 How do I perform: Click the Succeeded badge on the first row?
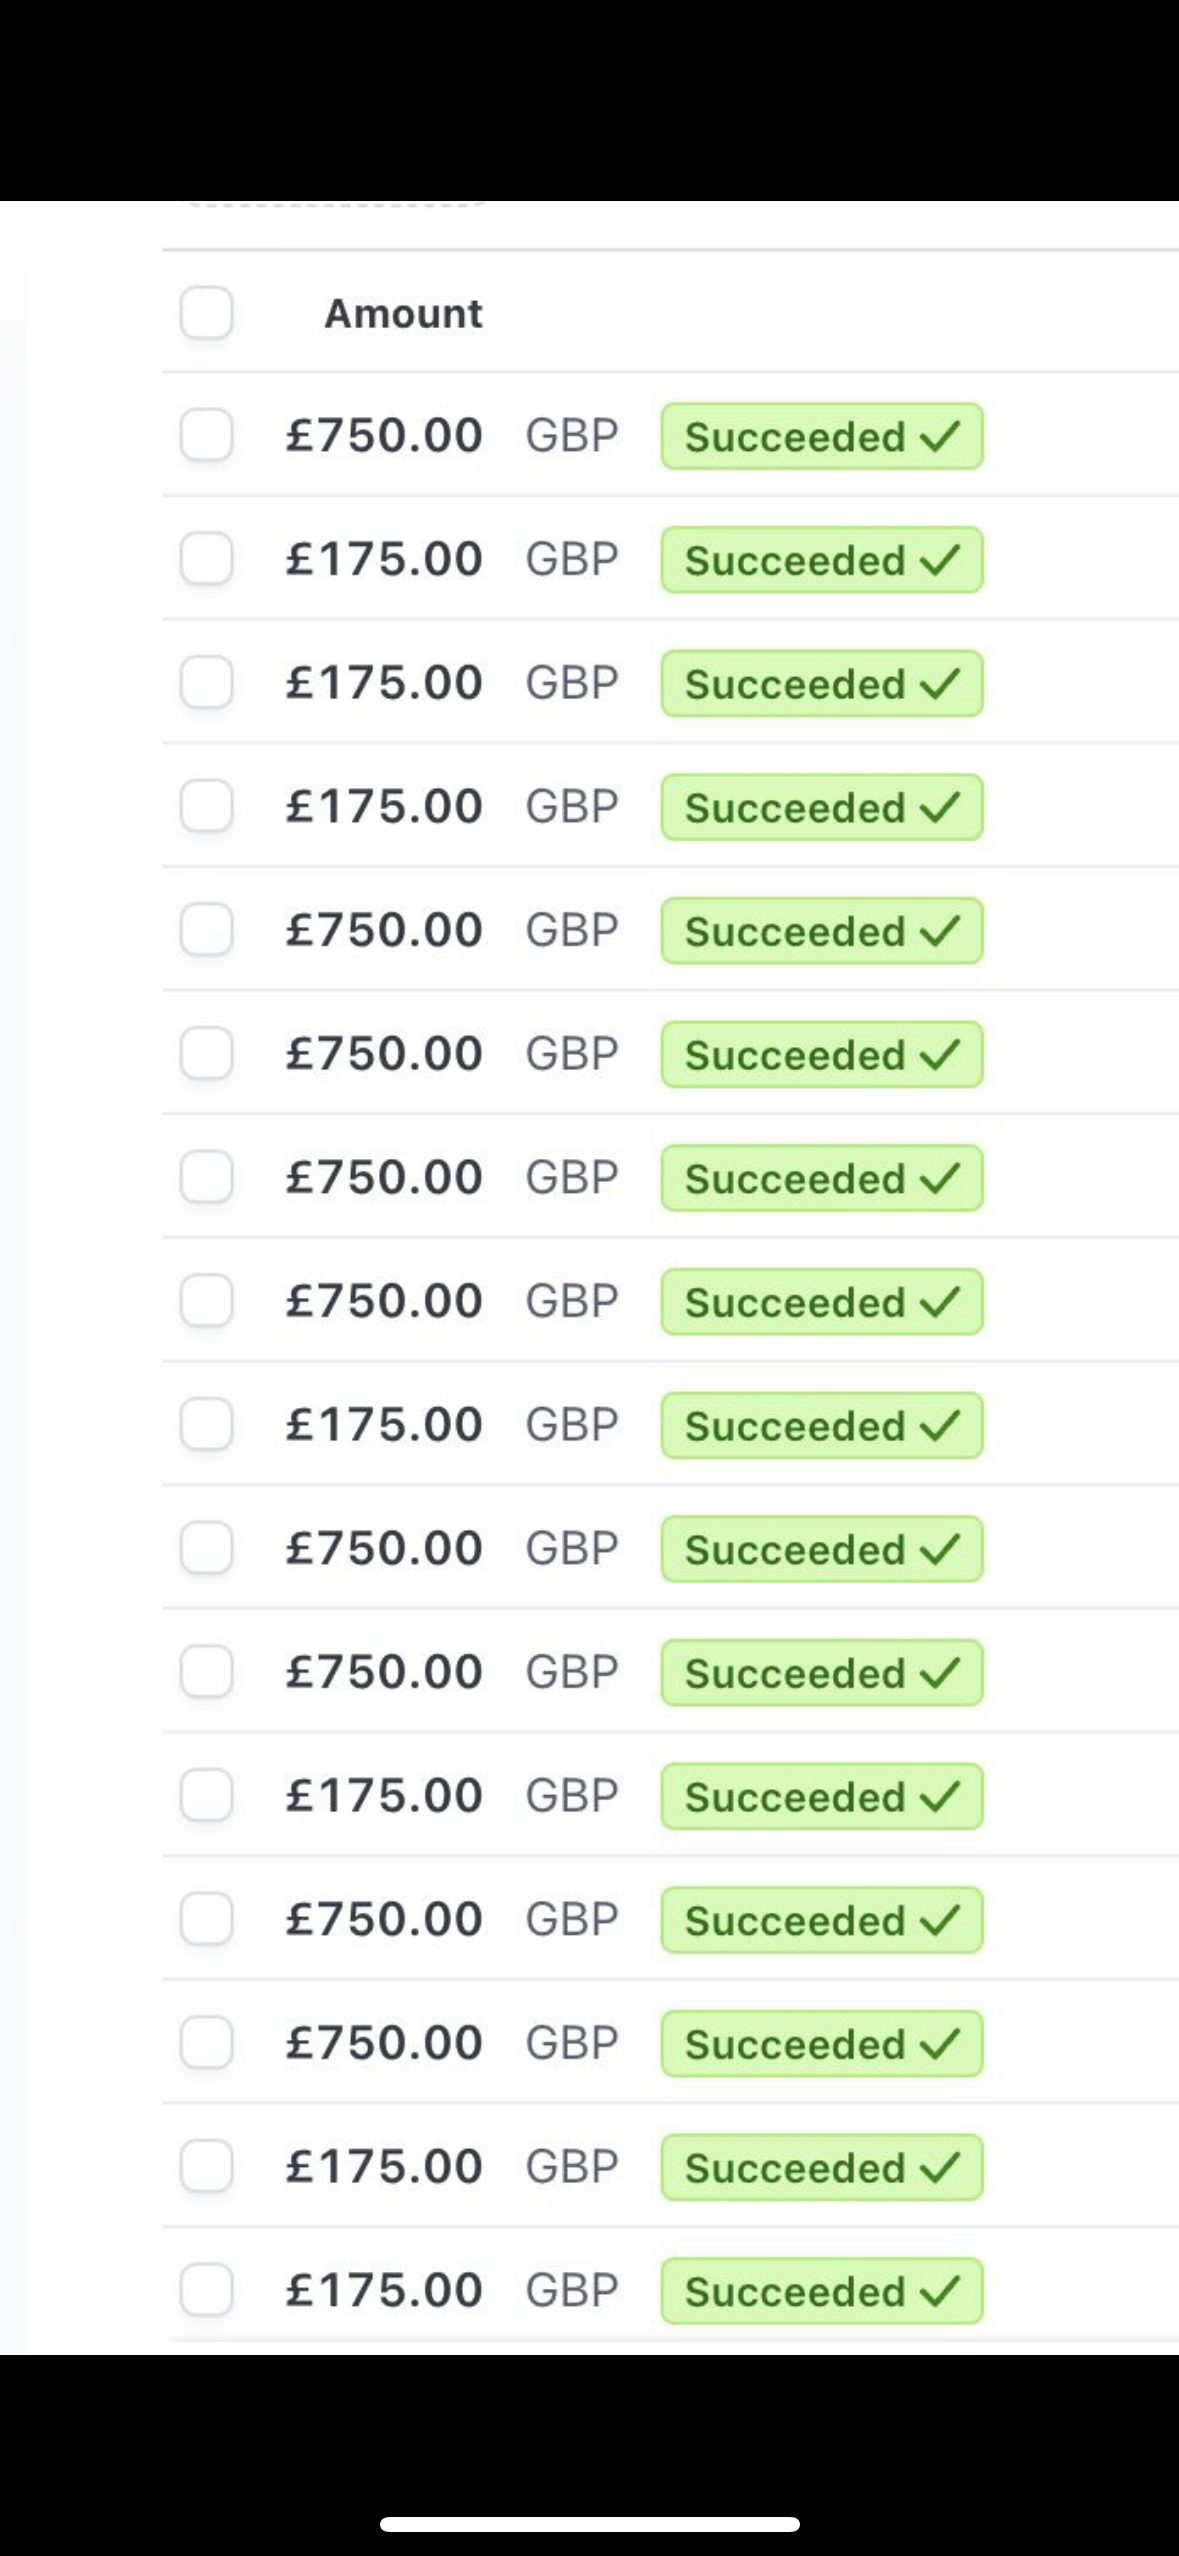(x=821, y=437)
